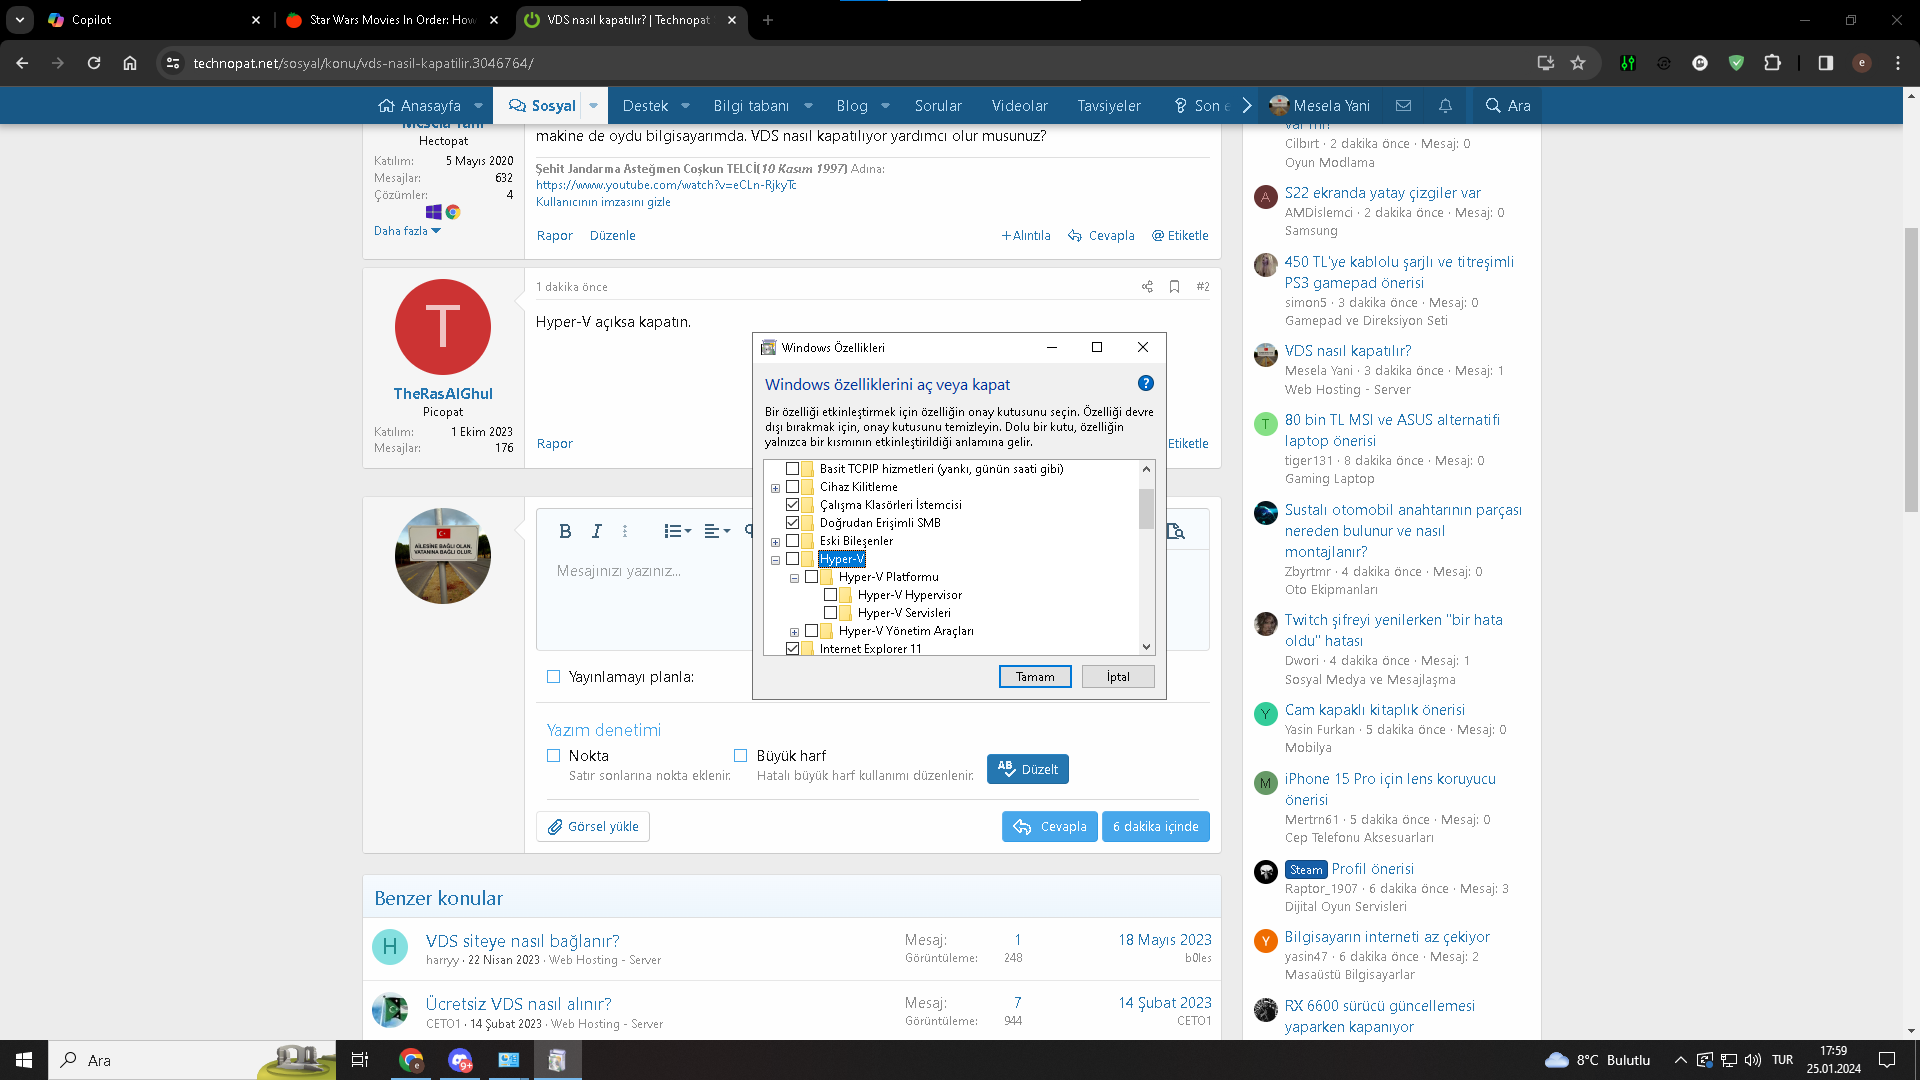Enable the Nokta spelling checkbox
This screenshot has width=1920, height=1080.
click(553, 756)
